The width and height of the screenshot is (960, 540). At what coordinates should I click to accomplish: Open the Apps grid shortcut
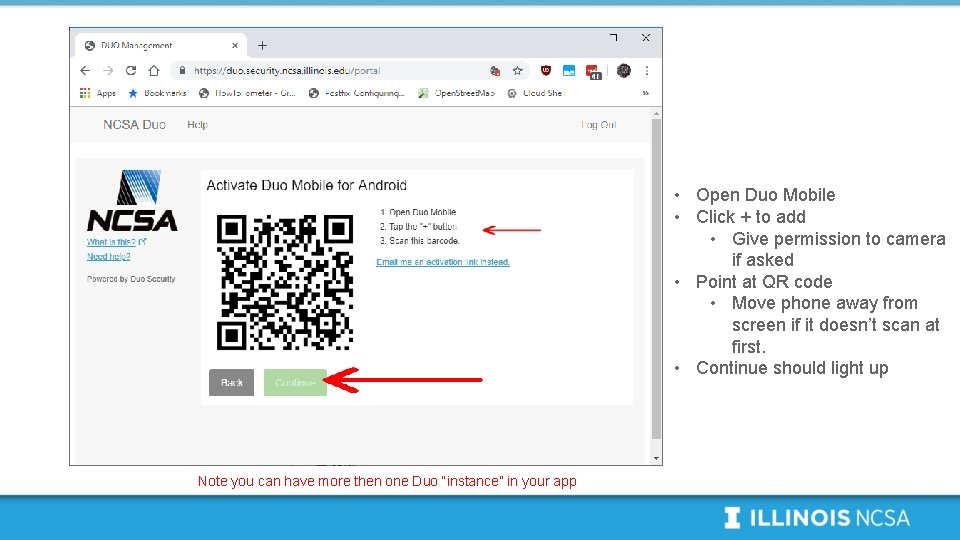(98, 93)
